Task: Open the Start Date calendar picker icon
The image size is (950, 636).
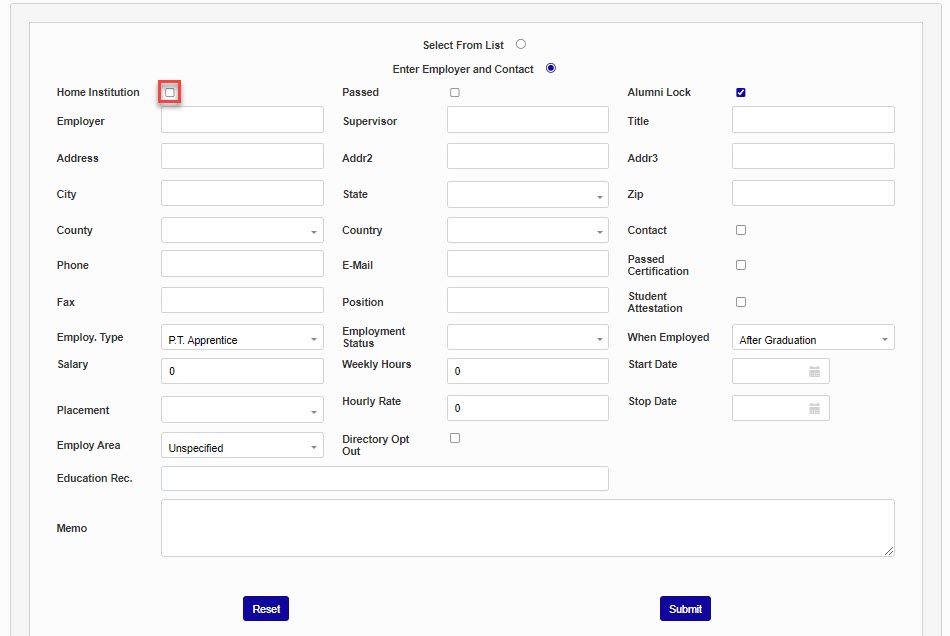Action: click(814, 372)
